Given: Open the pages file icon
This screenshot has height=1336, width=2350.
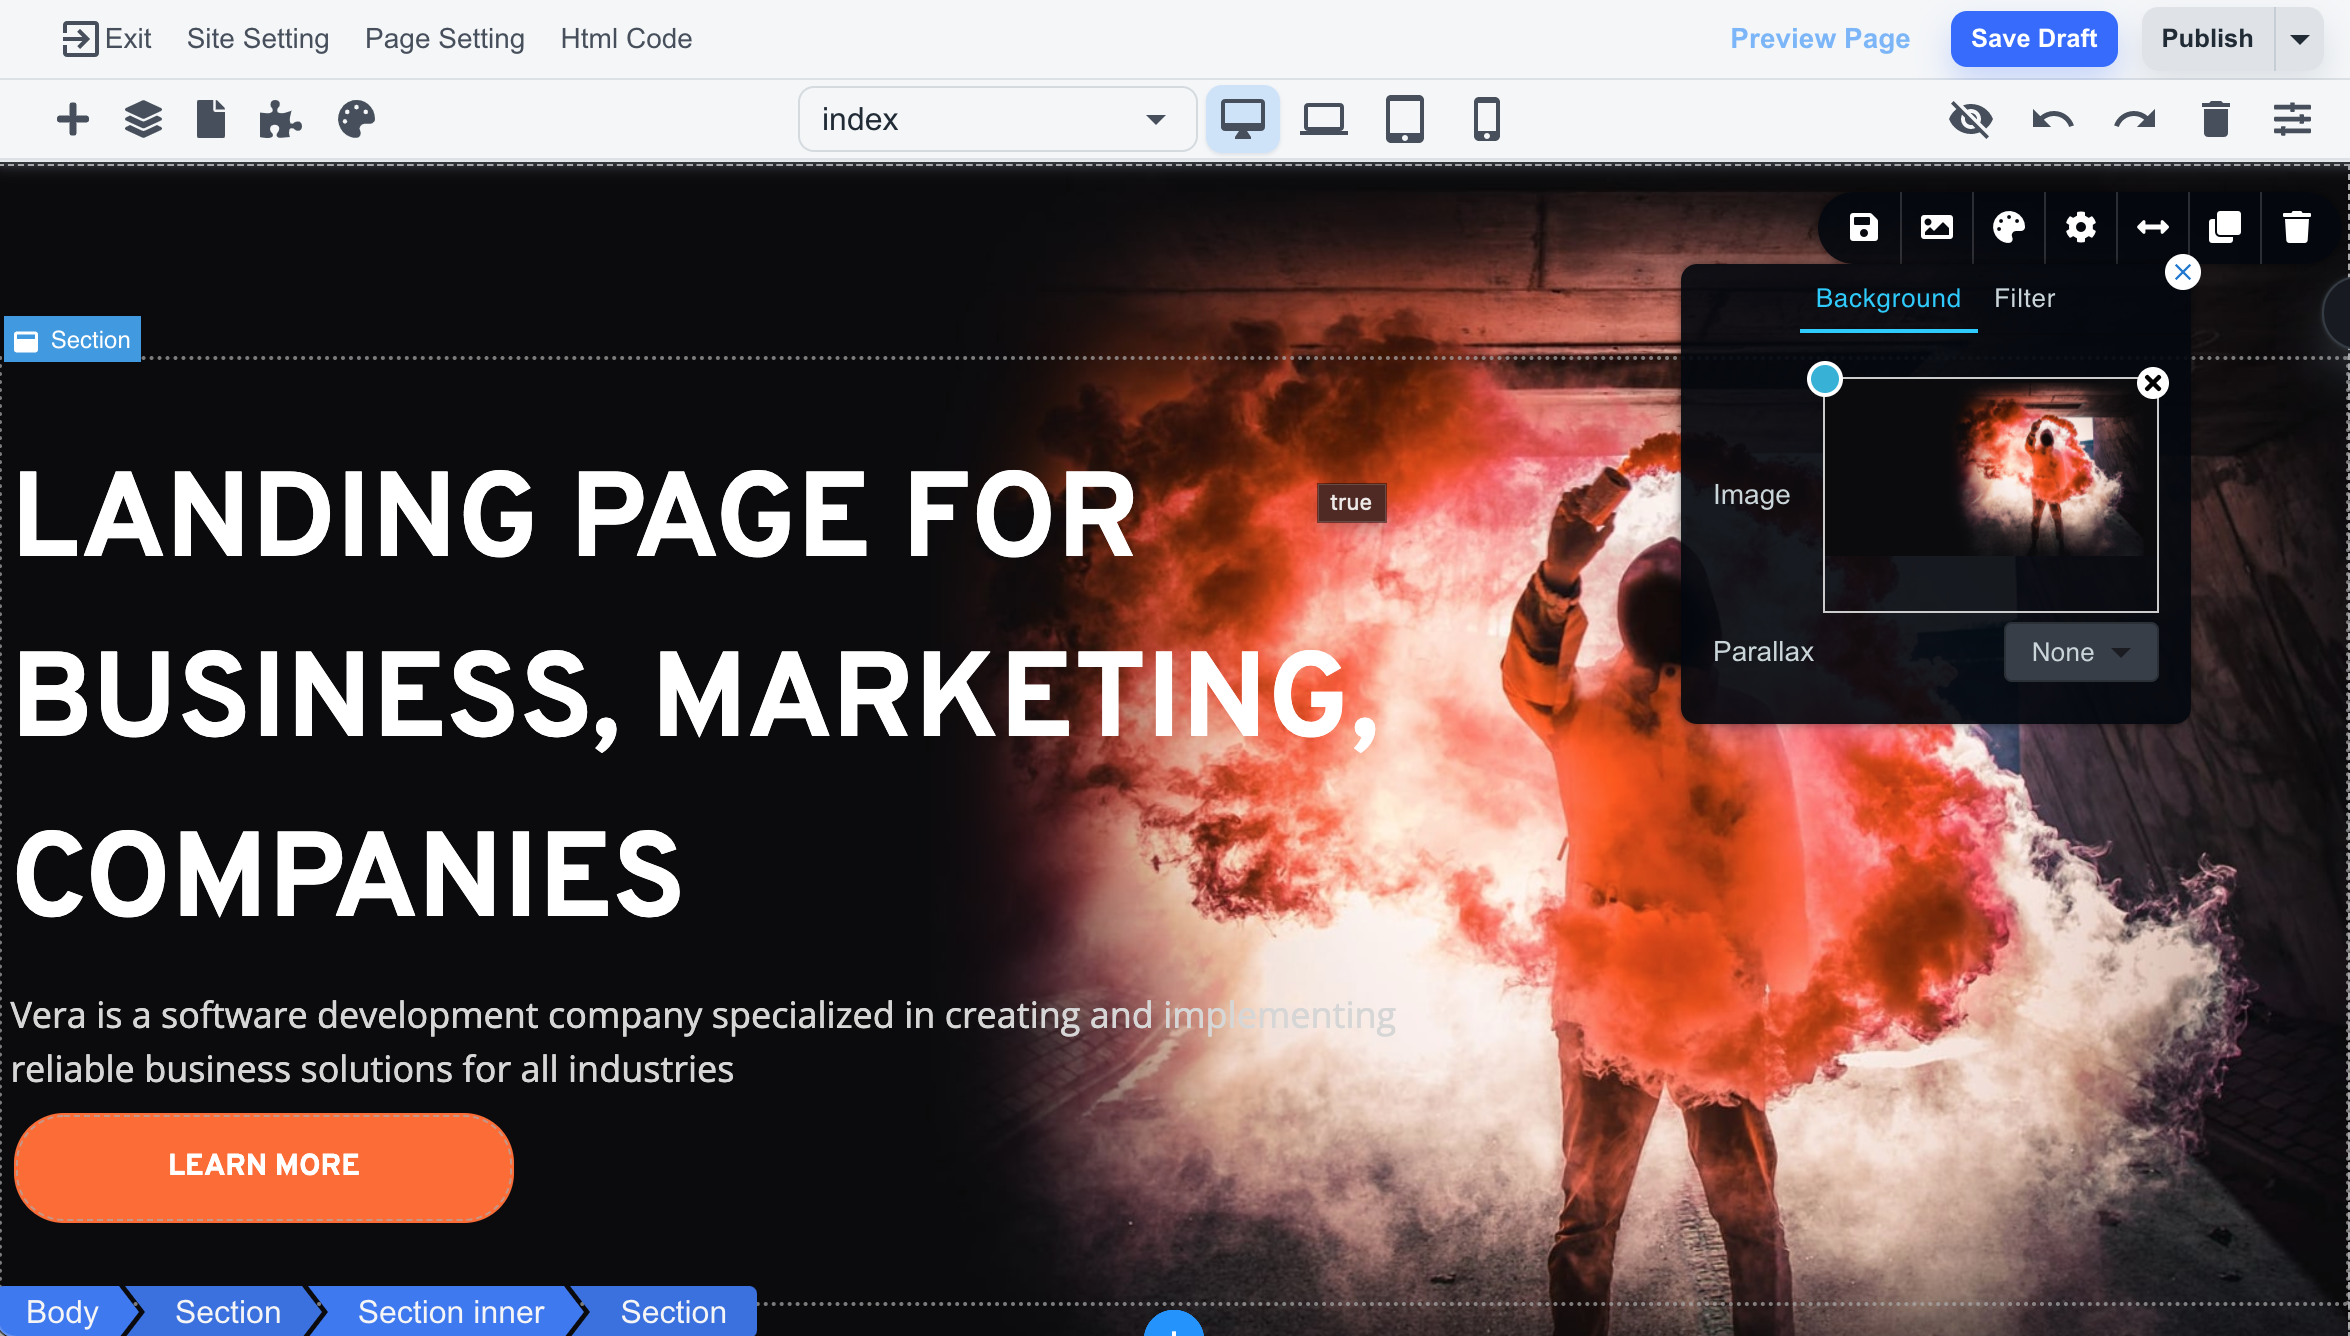Looking at the screenshot, I should (211, 120).
